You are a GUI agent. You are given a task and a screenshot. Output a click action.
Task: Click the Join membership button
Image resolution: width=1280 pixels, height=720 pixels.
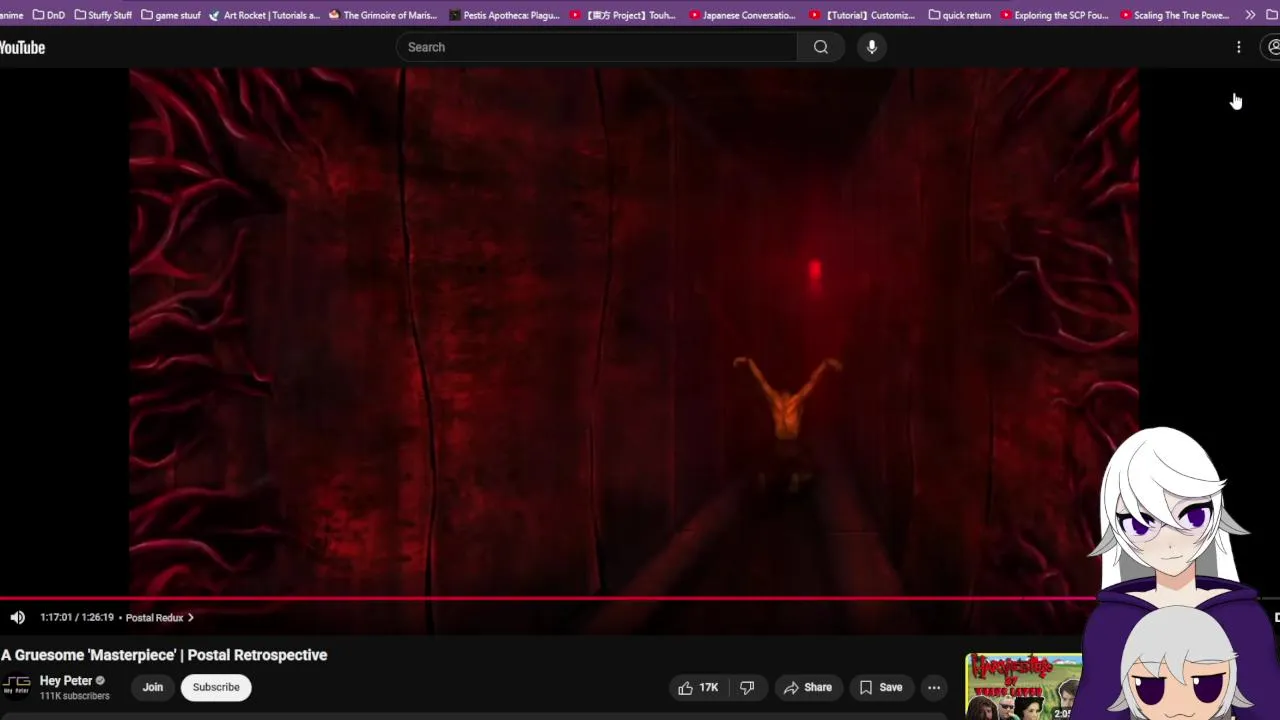point(152,687)
